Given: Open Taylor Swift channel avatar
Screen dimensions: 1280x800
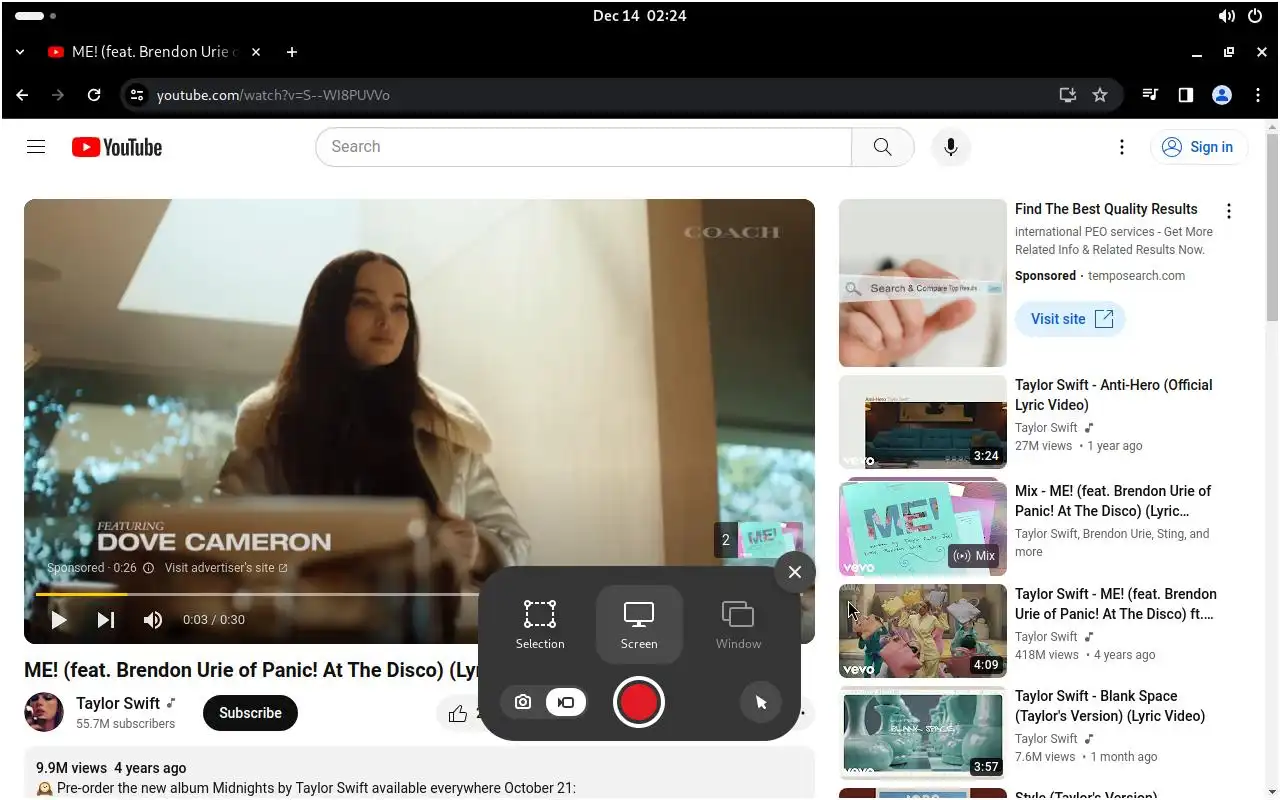Looking at the screenshot, I should [44, 712].
